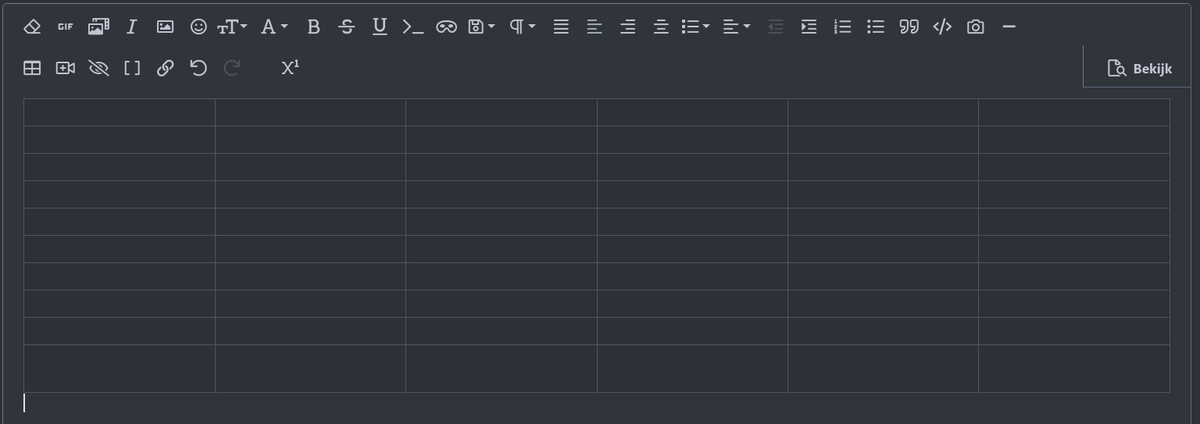Click the eraser remove formatting icon

(x=32, y=27)
